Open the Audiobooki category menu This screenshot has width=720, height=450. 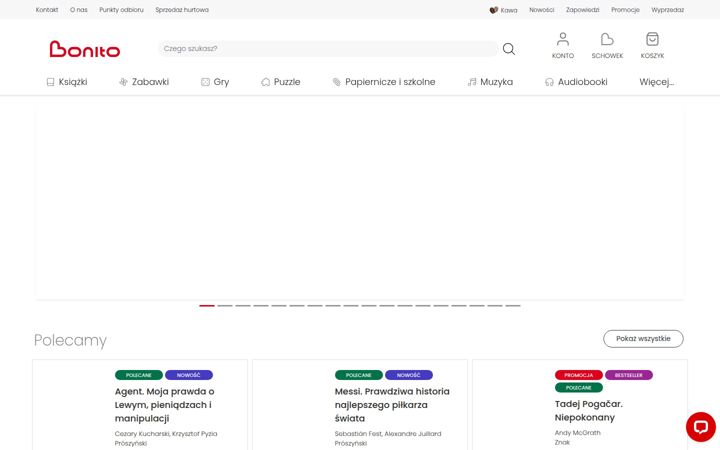(583, 82)
